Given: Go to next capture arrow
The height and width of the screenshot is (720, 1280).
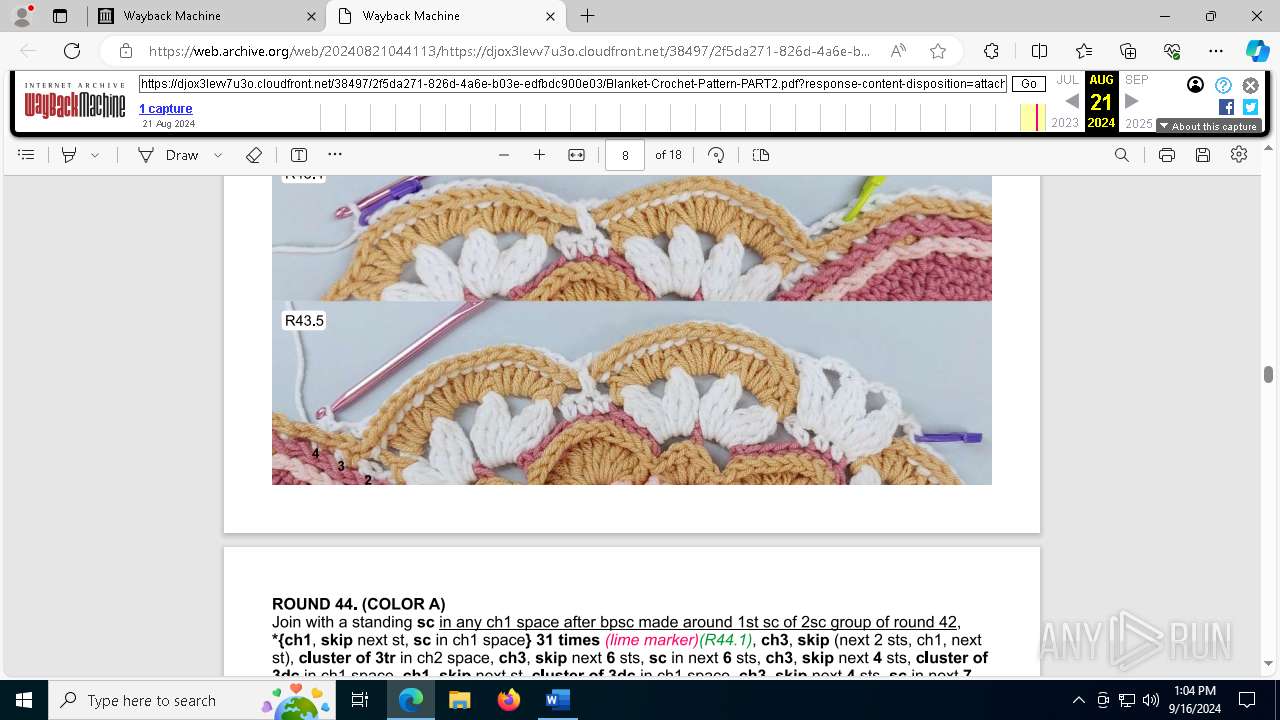Looking at the screenshot, I should coord(1131,101).
